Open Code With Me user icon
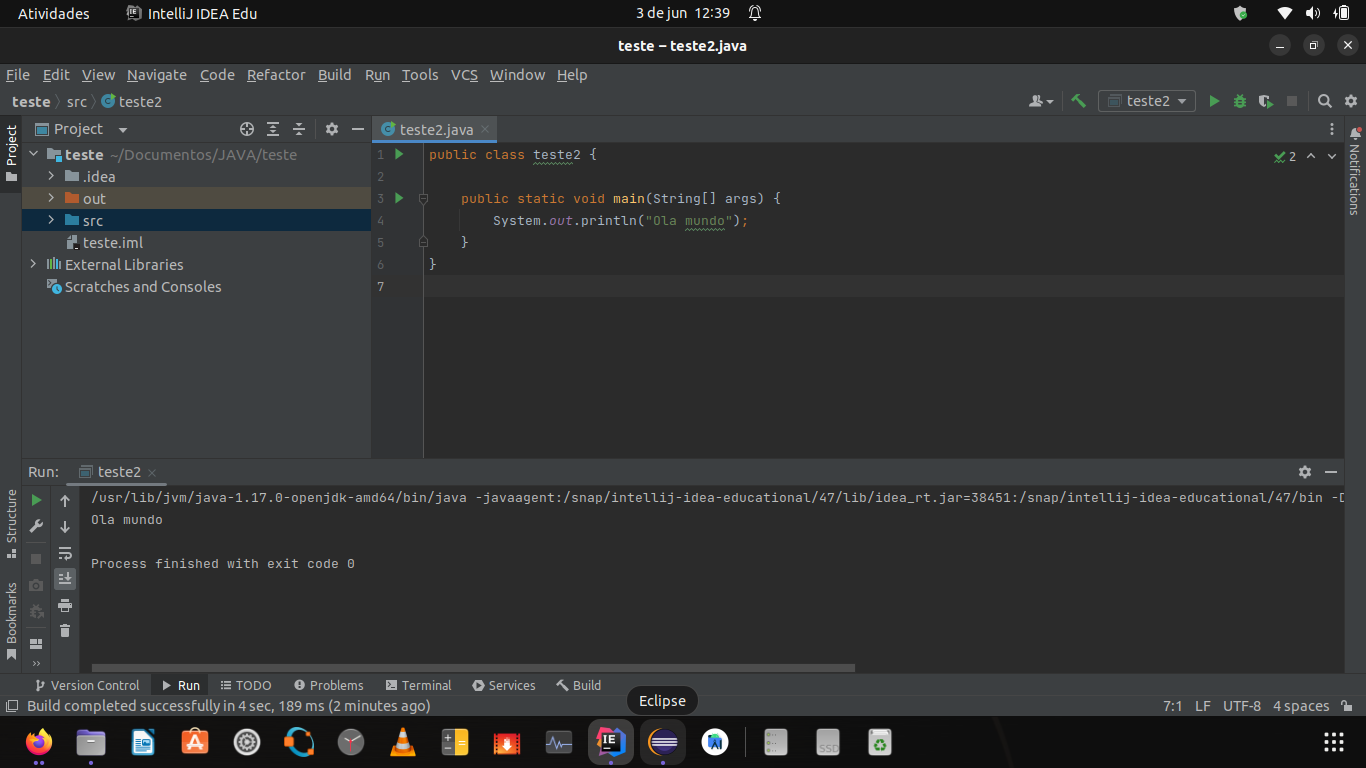The height and width of the screenshot is (768, 1366). point(1041,101)
